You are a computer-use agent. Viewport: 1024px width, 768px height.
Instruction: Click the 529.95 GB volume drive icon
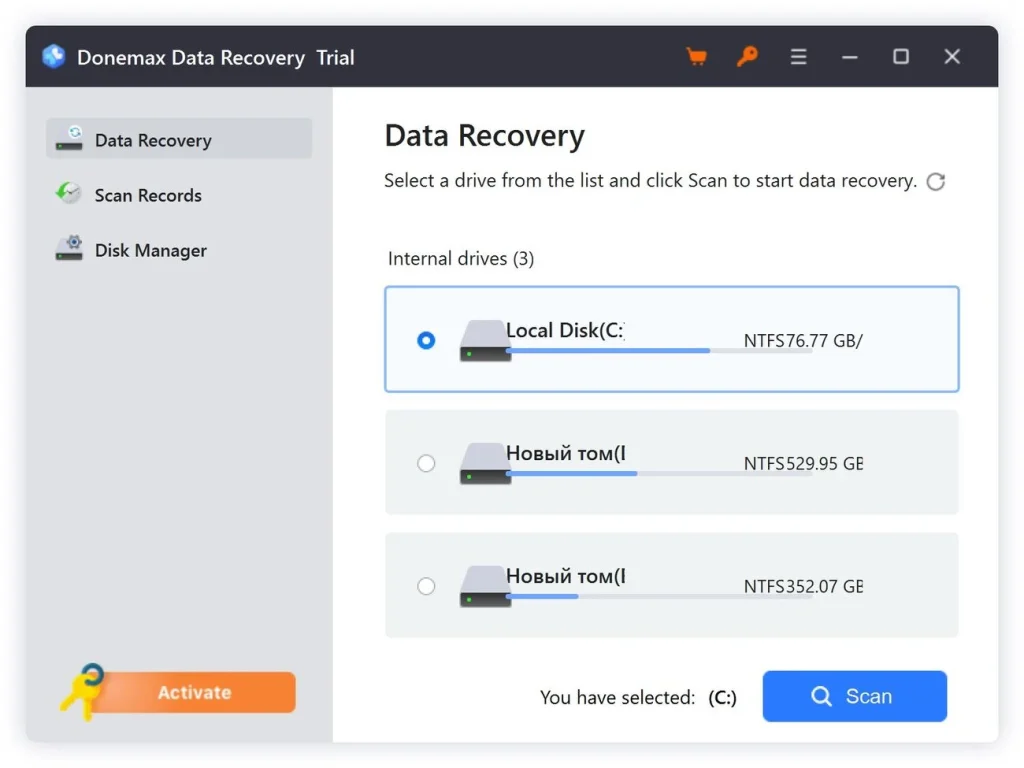point(485,463)
